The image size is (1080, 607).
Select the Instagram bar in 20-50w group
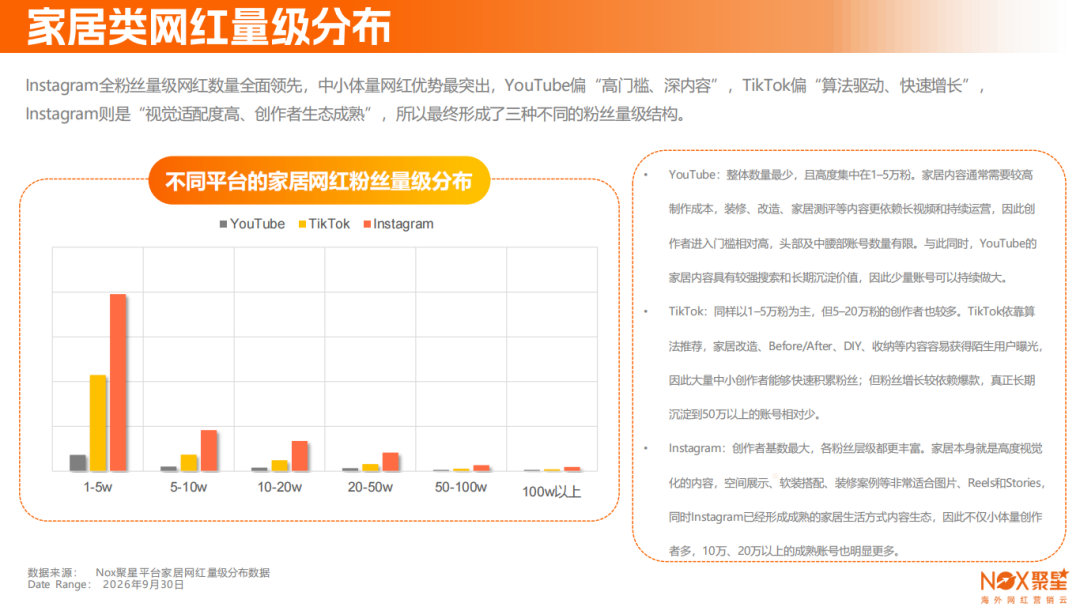click(391, 462)
